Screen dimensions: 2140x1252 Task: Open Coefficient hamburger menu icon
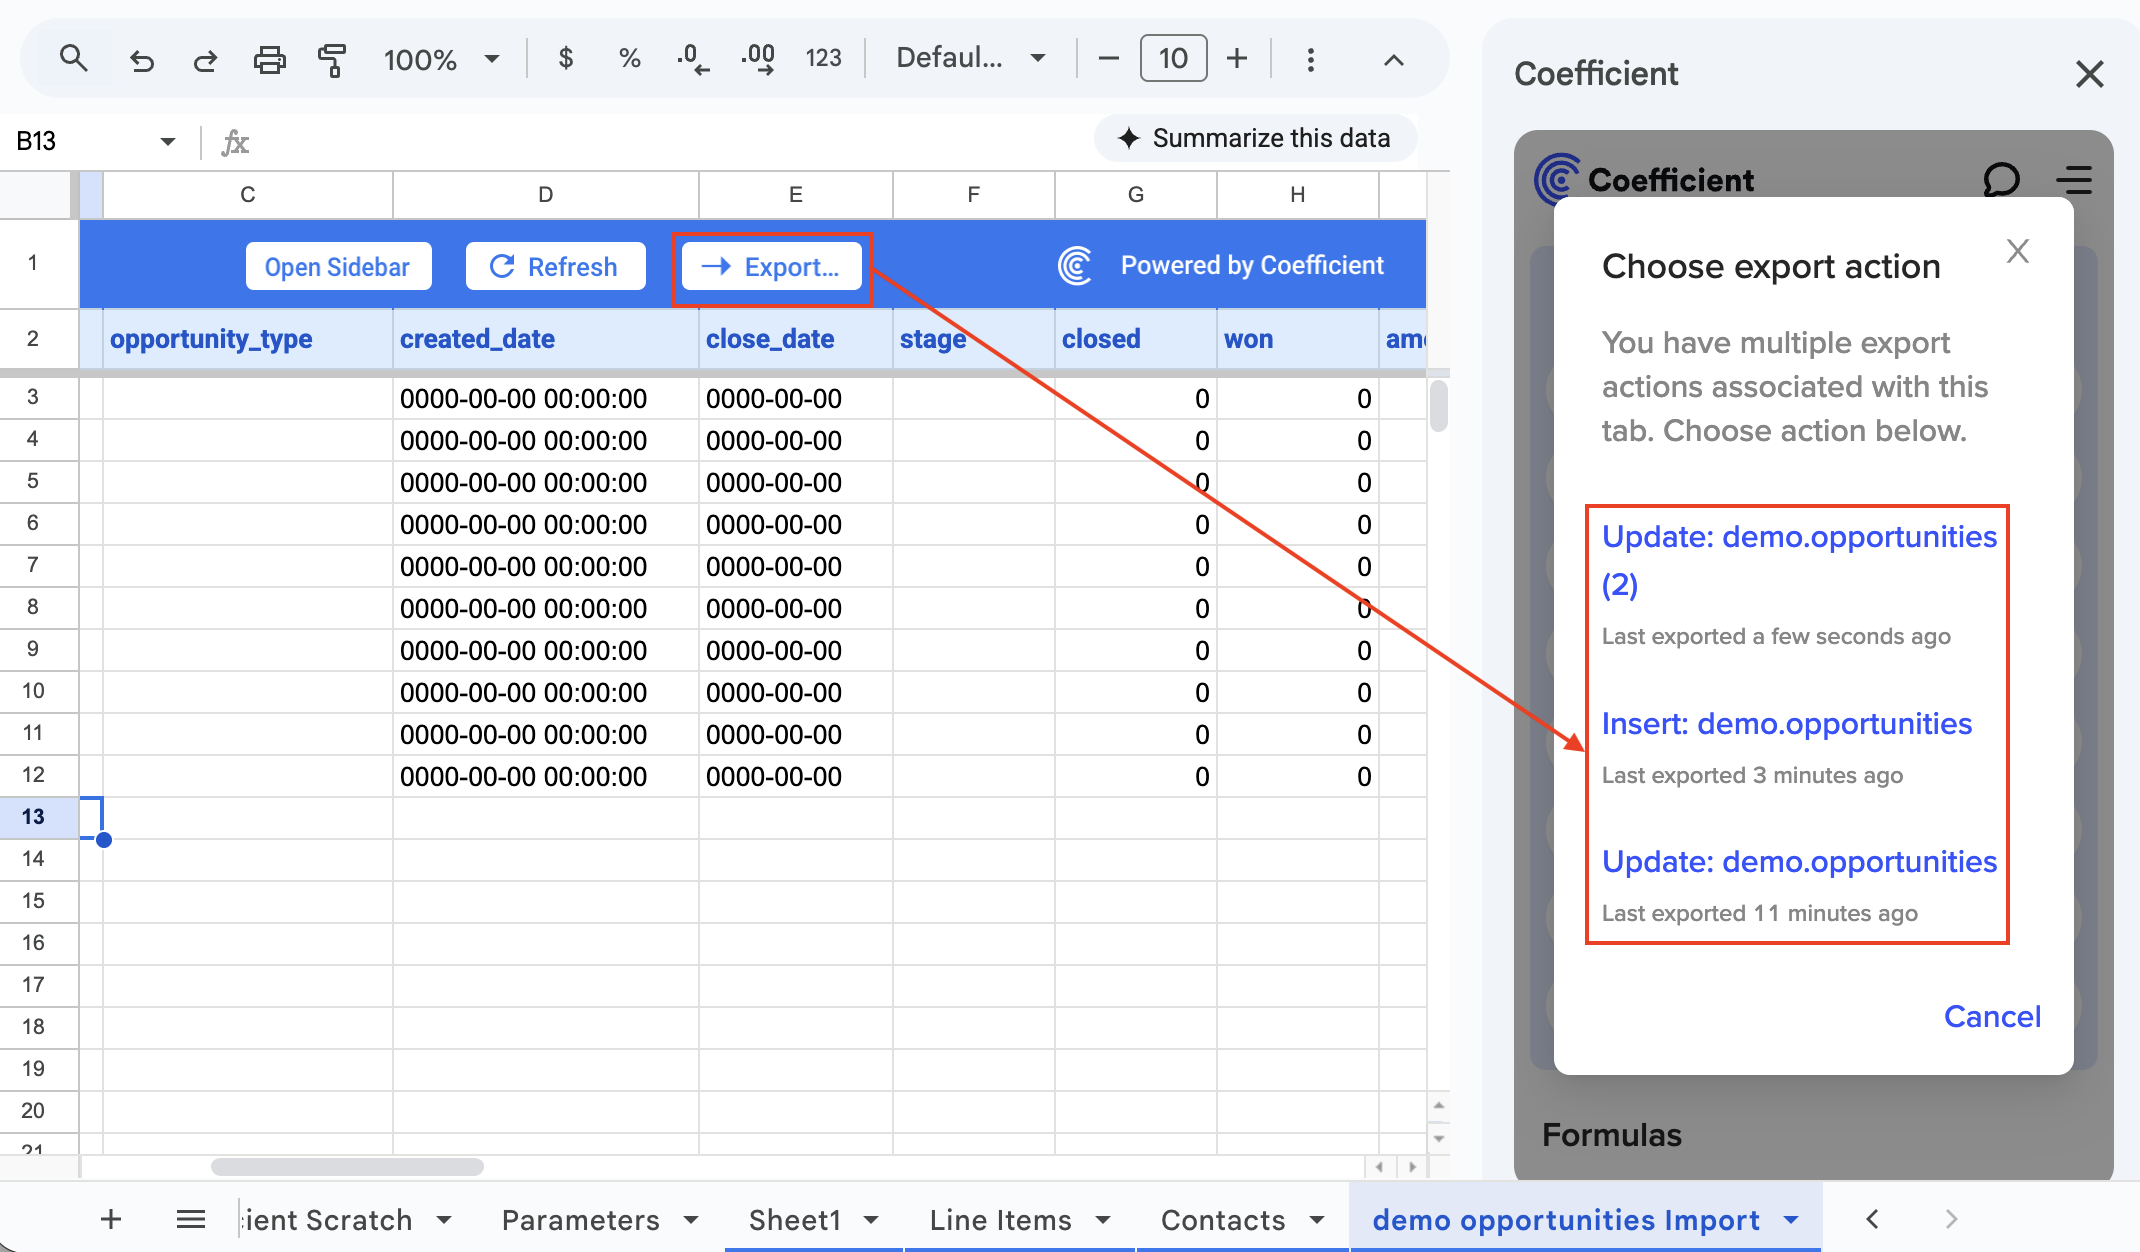(x=2074, y=180)
